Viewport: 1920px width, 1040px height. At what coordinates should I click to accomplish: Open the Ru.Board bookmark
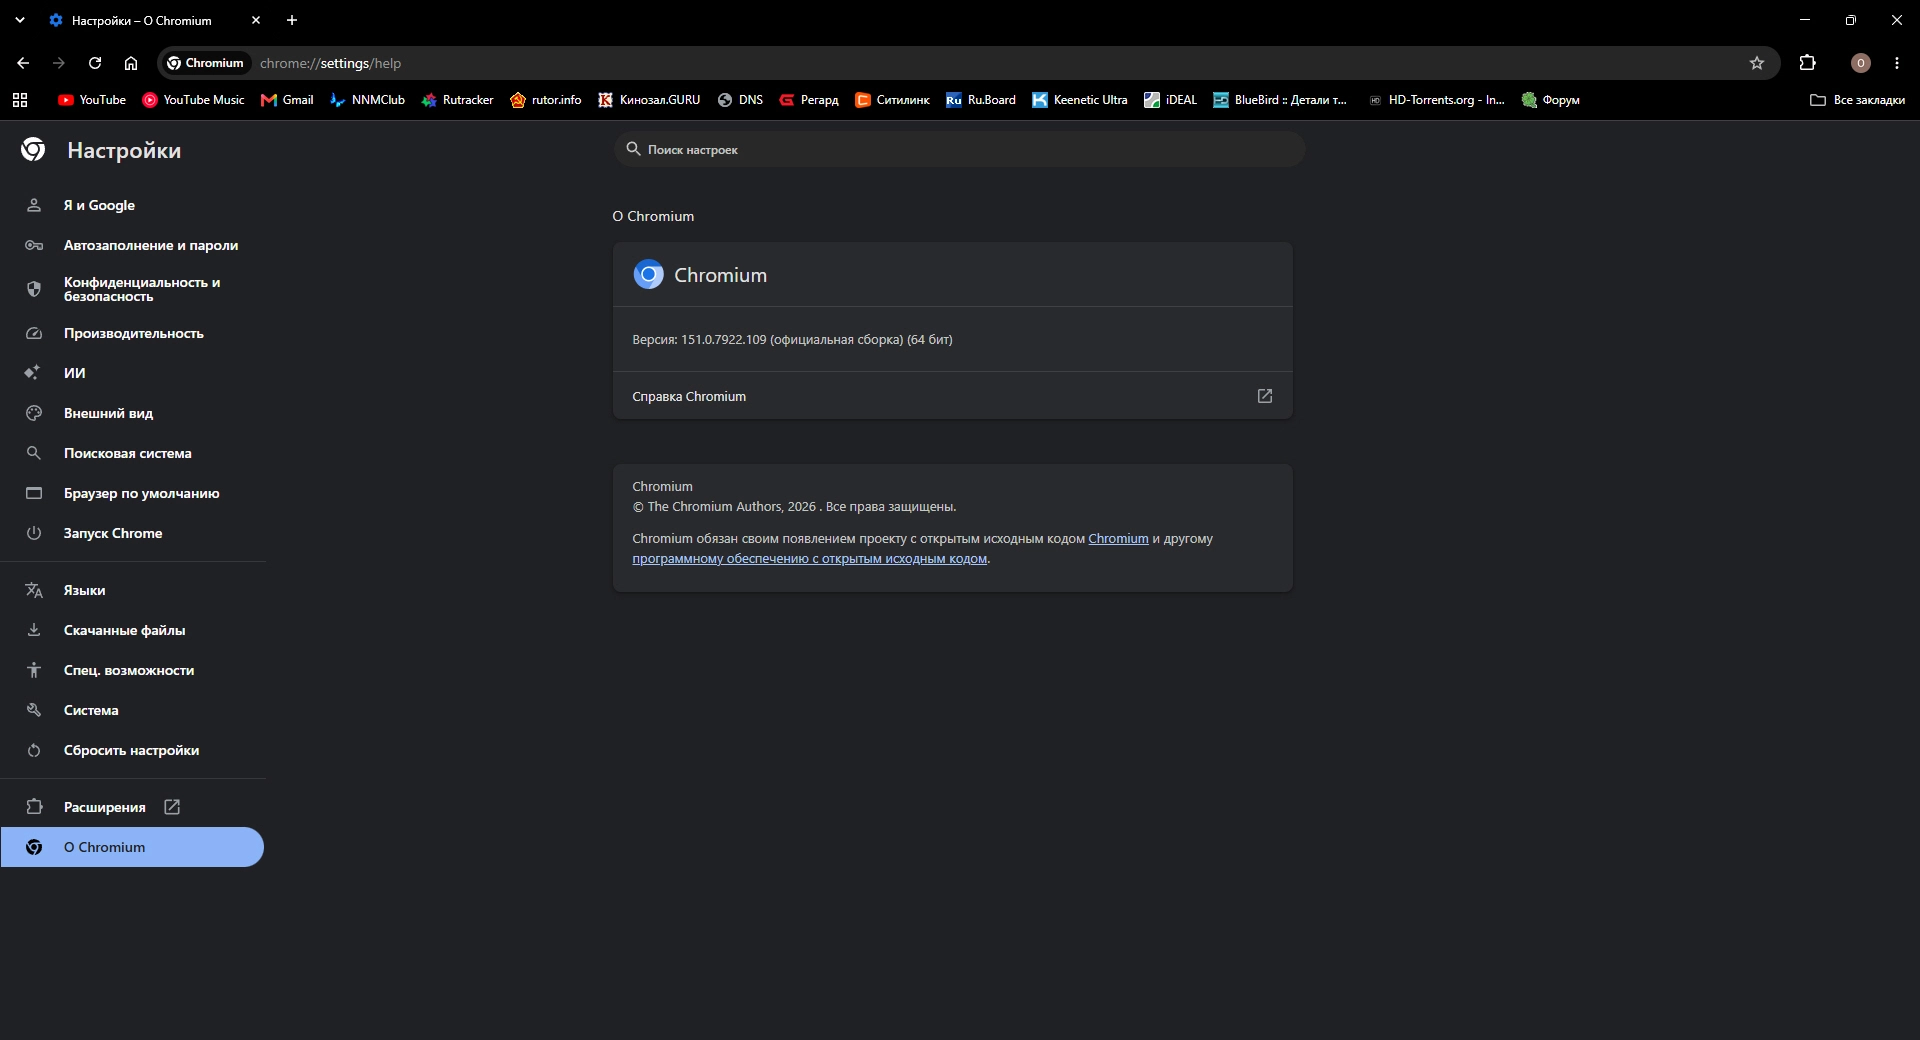981,100
